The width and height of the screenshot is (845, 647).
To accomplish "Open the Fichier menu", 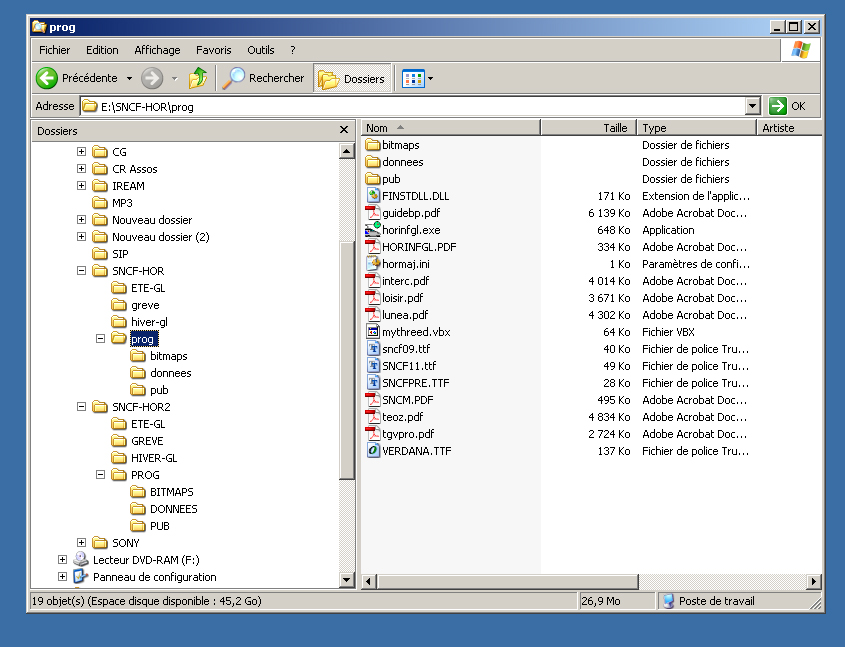I will (54, 50).
